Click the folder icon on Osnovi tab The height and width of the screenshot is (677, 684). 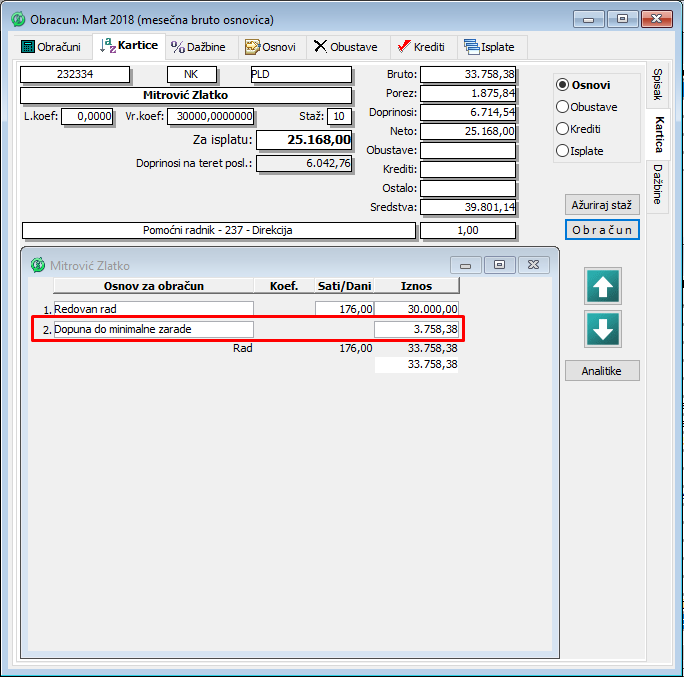pyautogui.click(x=252, y=47)
